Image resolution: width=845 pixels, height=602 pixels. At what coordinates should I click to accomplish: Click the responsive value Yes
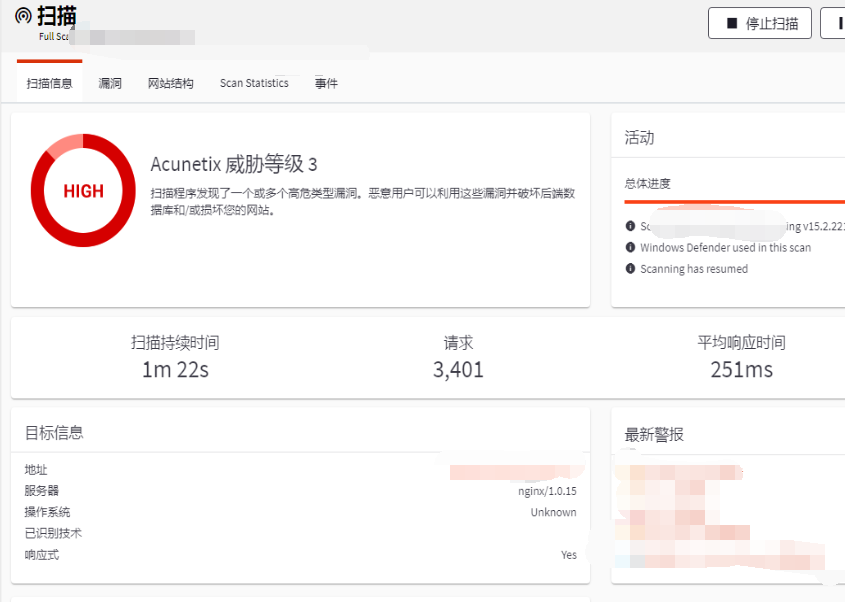point(569,555)
